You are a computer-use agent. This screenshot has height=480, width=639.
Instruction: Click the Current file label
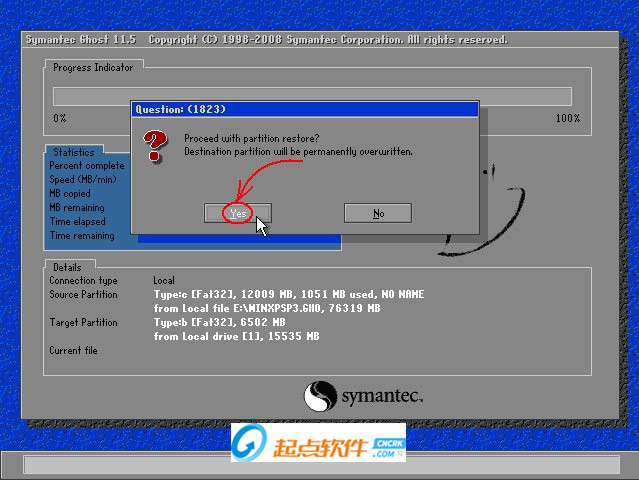73,350
